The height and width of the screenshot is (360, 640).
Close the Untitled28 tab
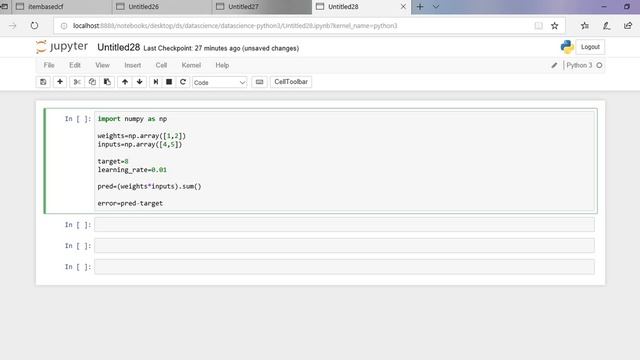403,7
